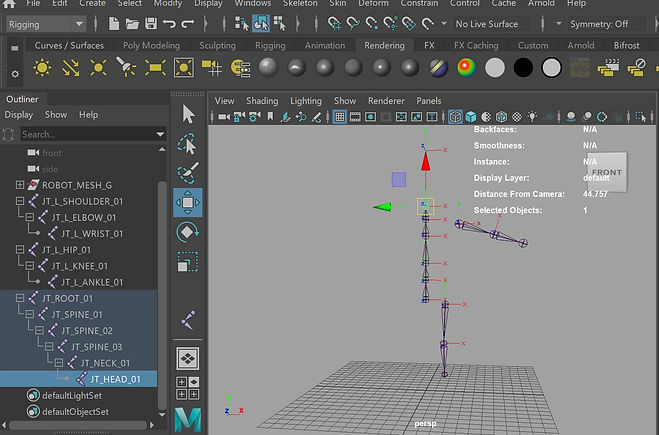Image resolution: width=659 pixels, height=435 pixels.
Task: Expand the ROBOT_MESH_G node
Action: [20, 185]
